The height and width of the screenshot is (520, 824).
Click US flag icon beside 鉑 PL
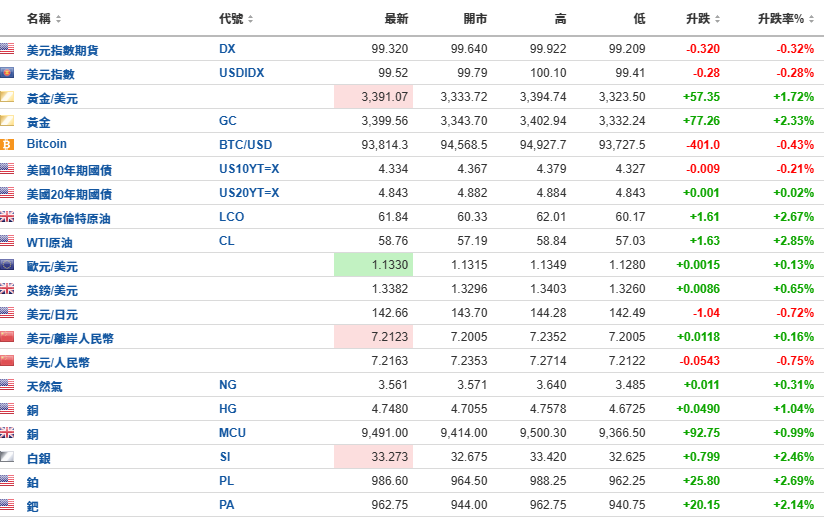click(x=7, y=481)
